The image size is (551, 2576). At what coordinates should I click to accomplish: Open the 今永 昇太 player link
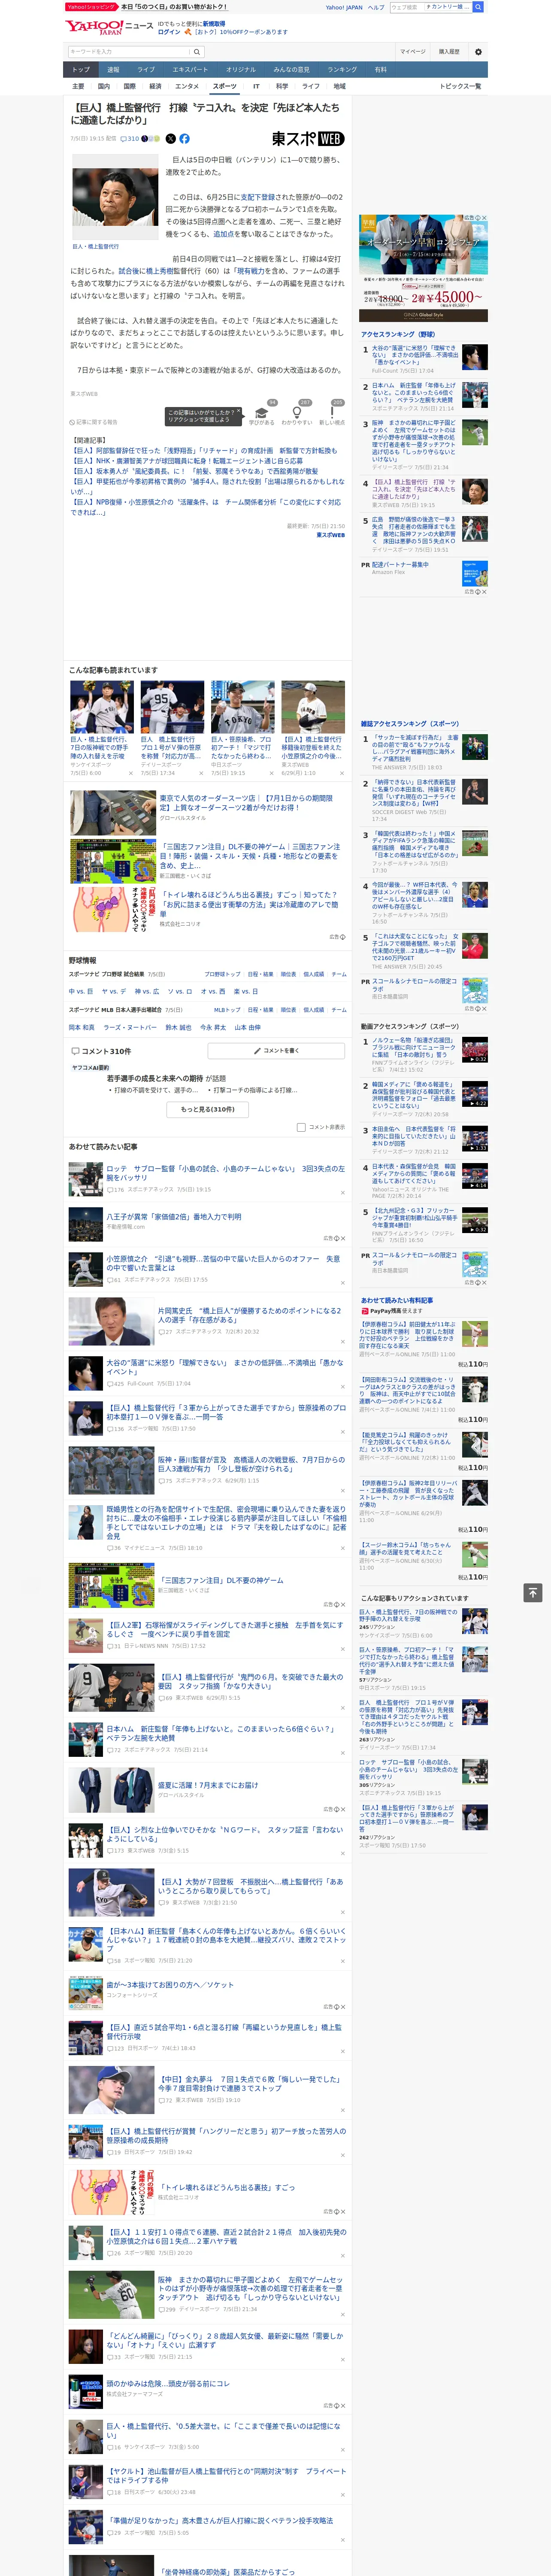pyautogui.click(x=213, y=1027)
